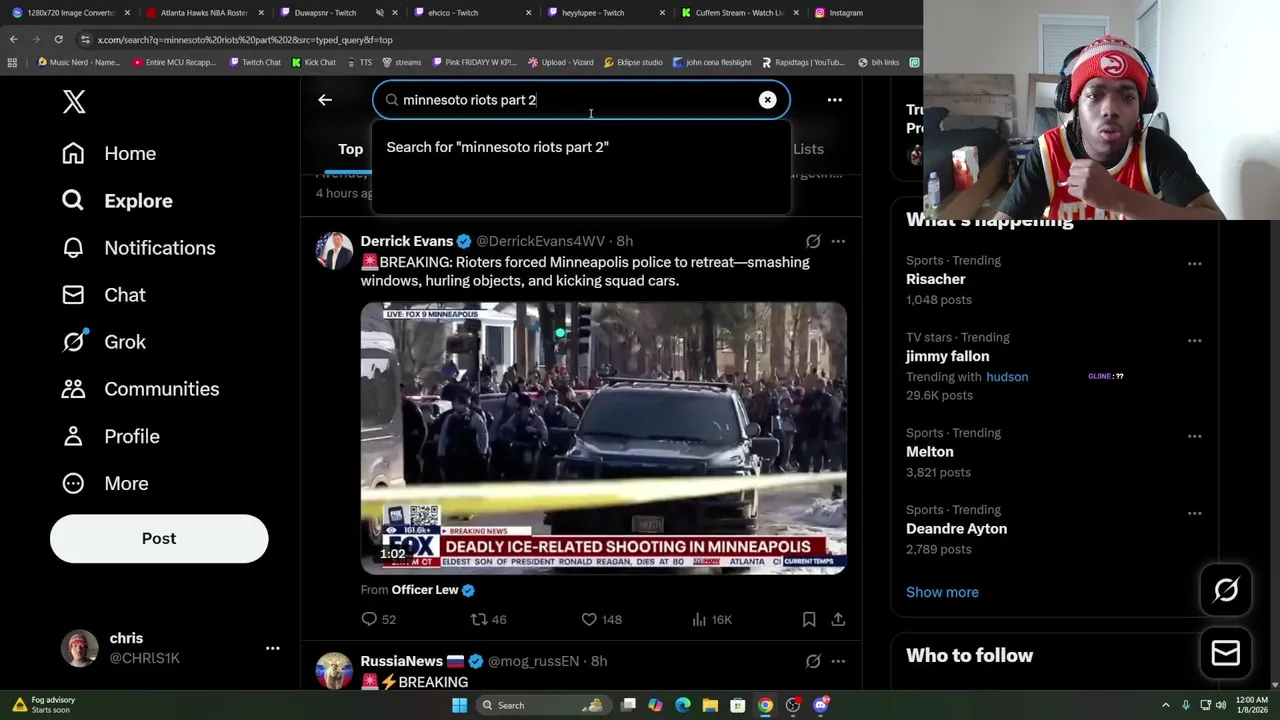Open Notifications in the sidebar
This screenshot has height=720, width=1280.
[x=138, y=248]
